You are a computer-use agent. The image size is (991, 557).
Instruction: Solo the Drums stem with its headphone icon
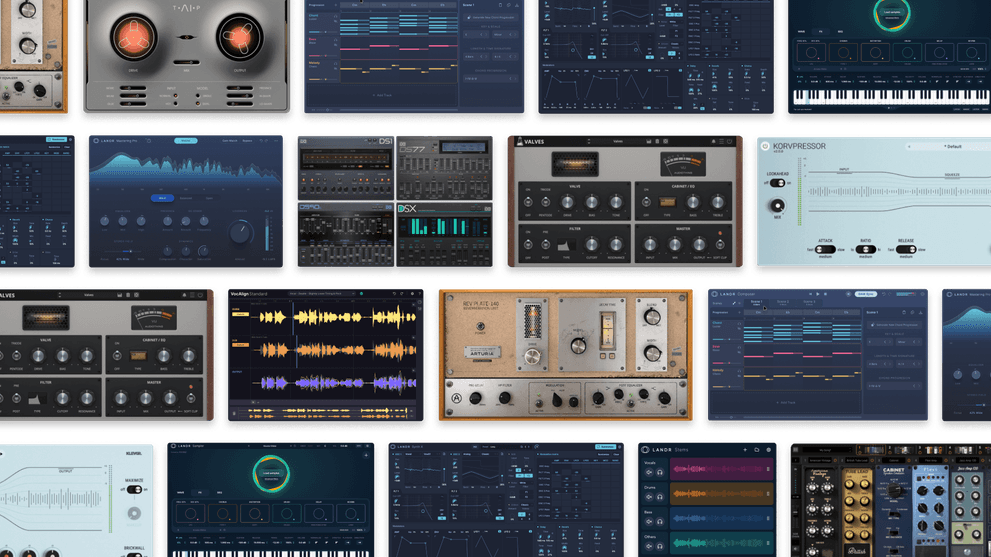click(660, 497)
